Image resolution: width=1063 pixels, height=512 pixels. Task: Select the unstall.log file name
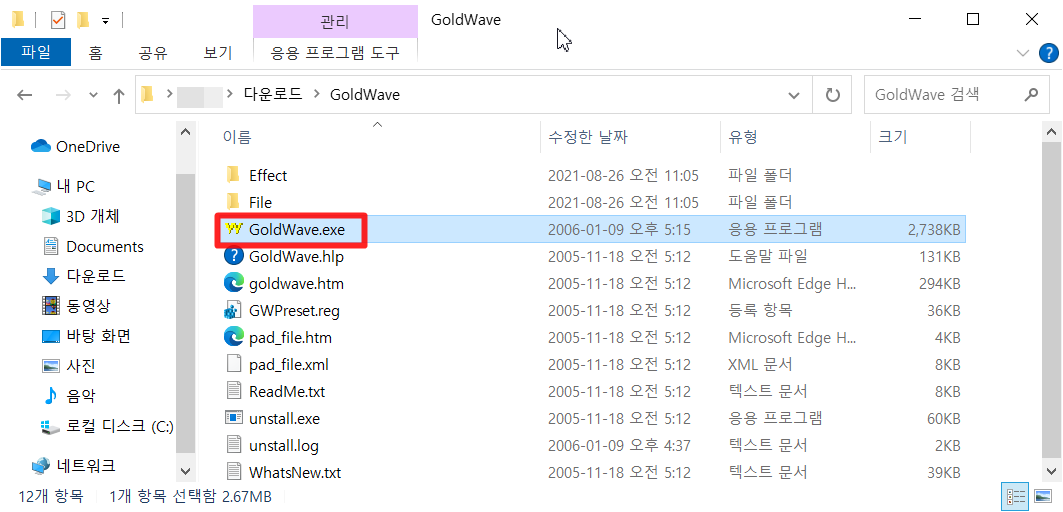(x=283, y=446)
